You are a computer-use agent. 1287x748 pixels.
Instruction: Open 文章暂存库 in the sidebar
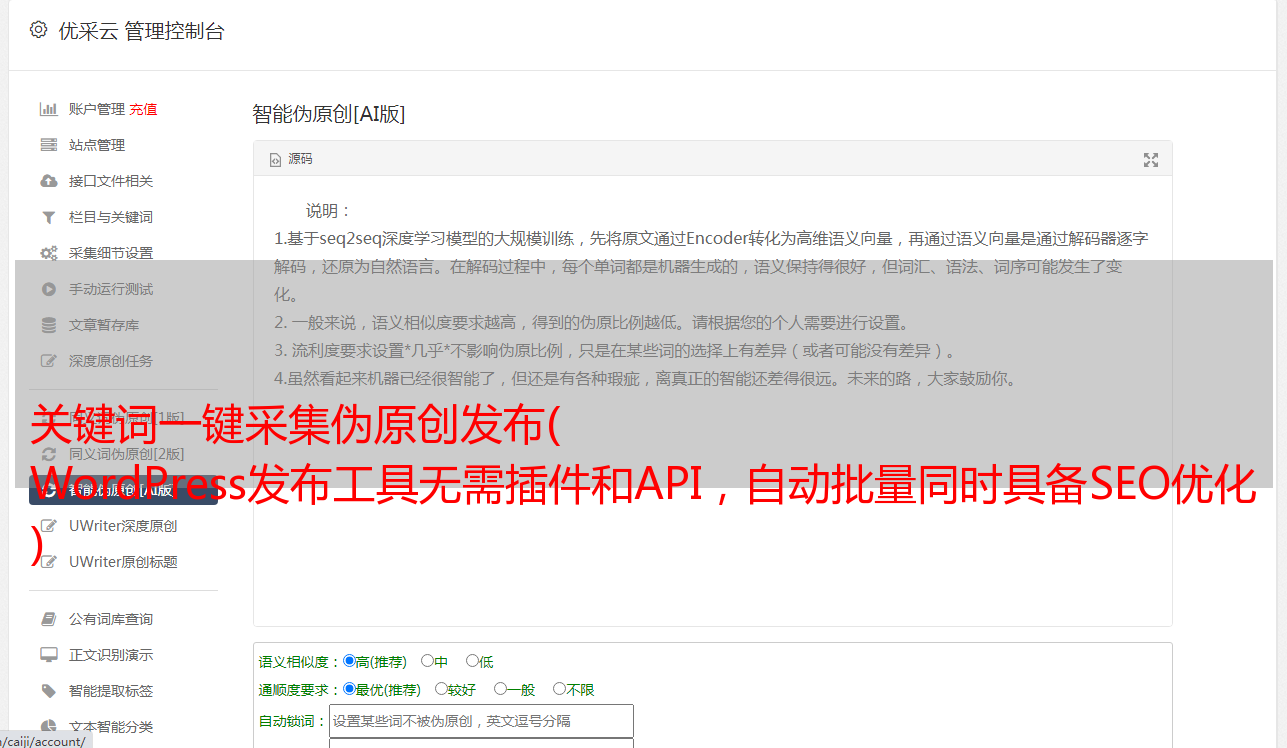[x=104, y=325]
